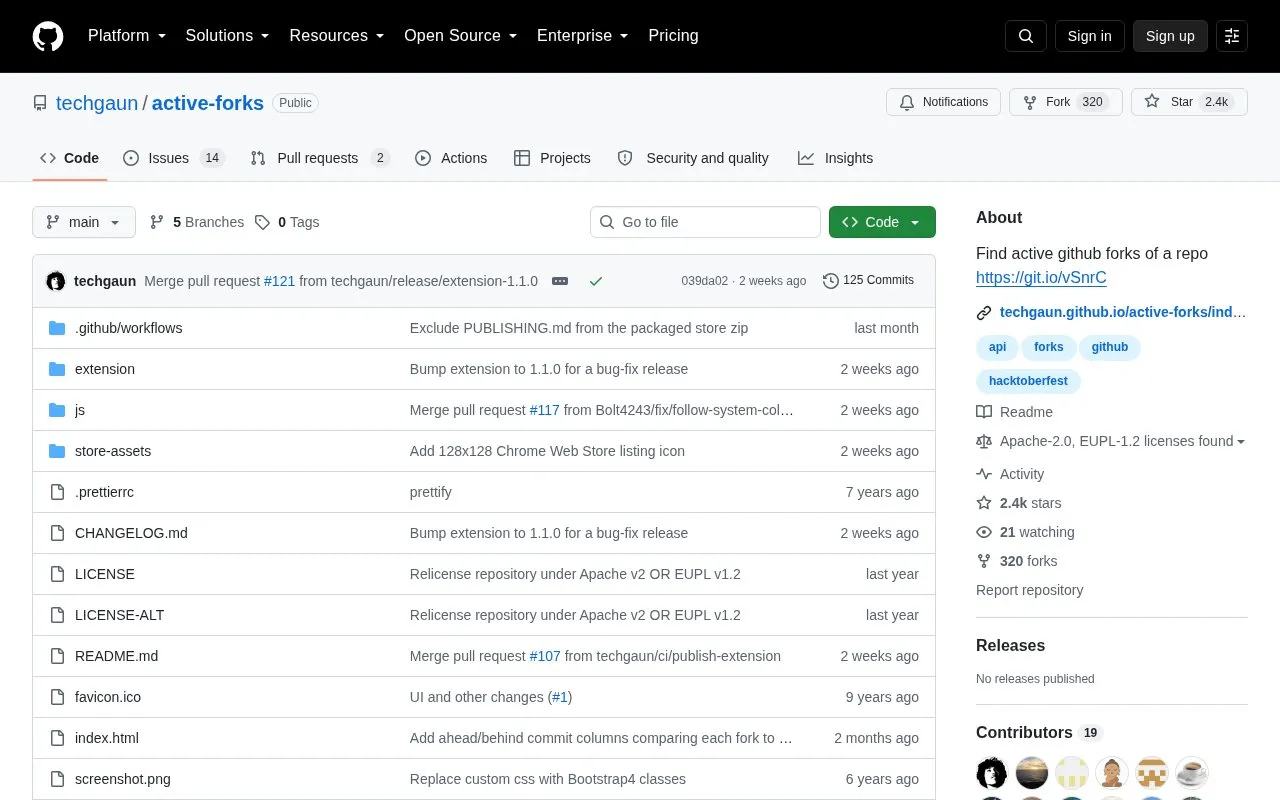Open the green Code dropdown button
The image size is (1280, 800).
click(x=882, y=222)
